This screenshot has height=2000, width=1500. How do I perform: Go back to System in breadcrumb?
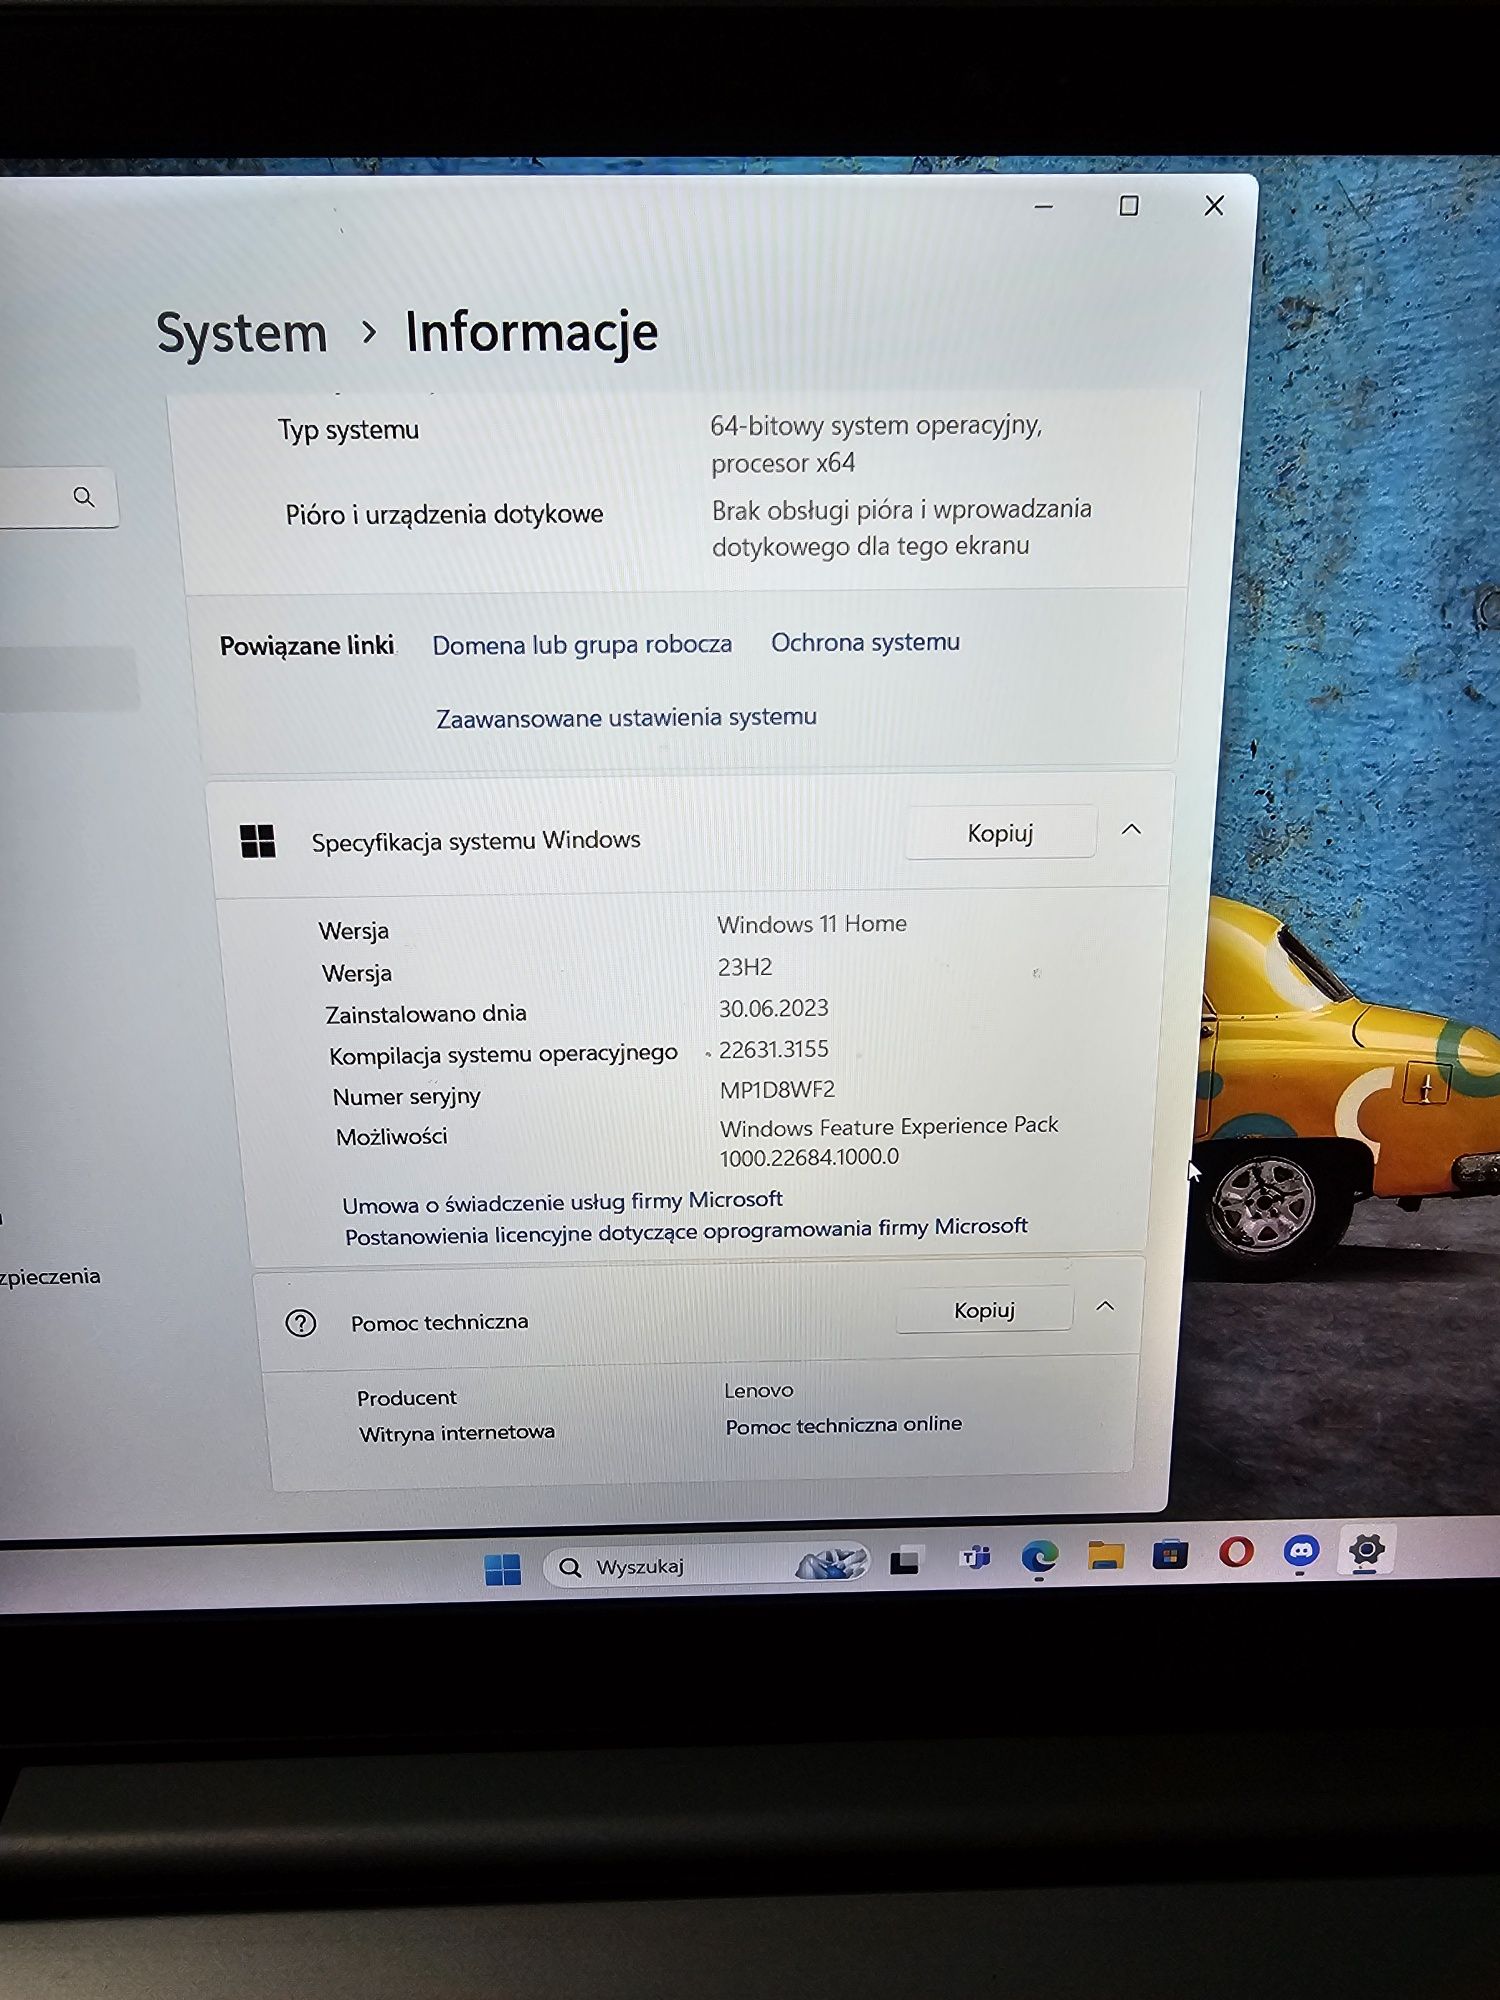pos(242,333)
